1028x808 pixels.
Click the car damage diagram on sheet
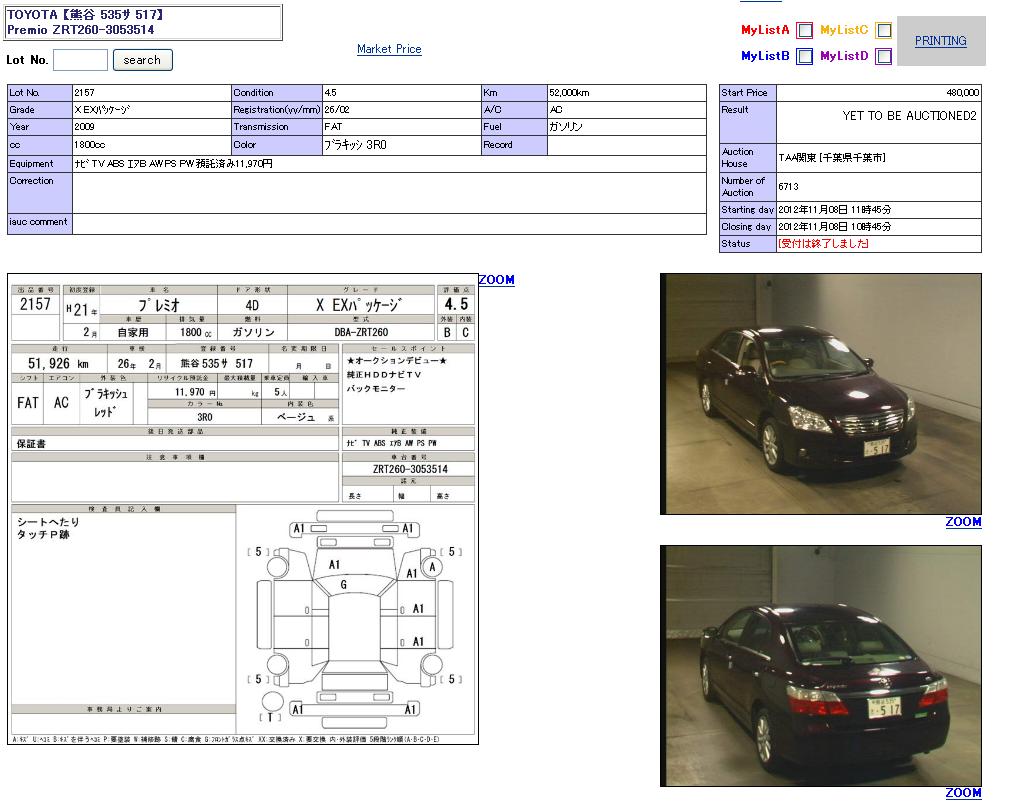(355, 620)
